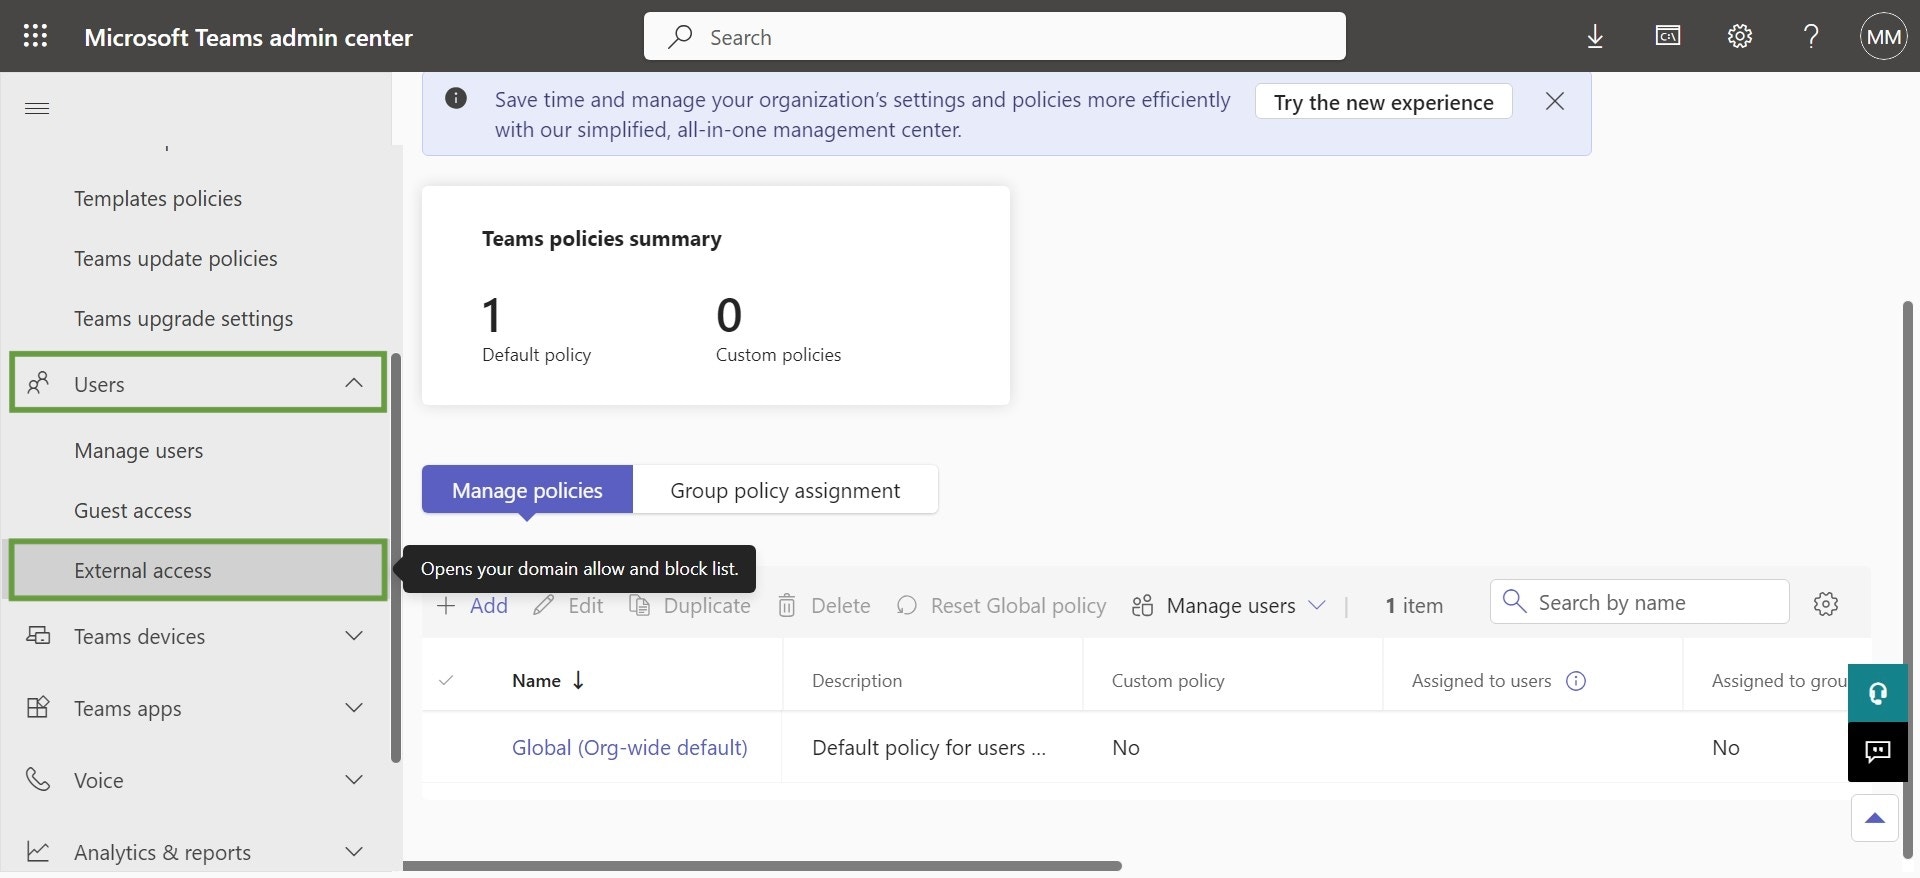Open the MM account avatar
The image size is (1920, 878).
pos(1883,37)
